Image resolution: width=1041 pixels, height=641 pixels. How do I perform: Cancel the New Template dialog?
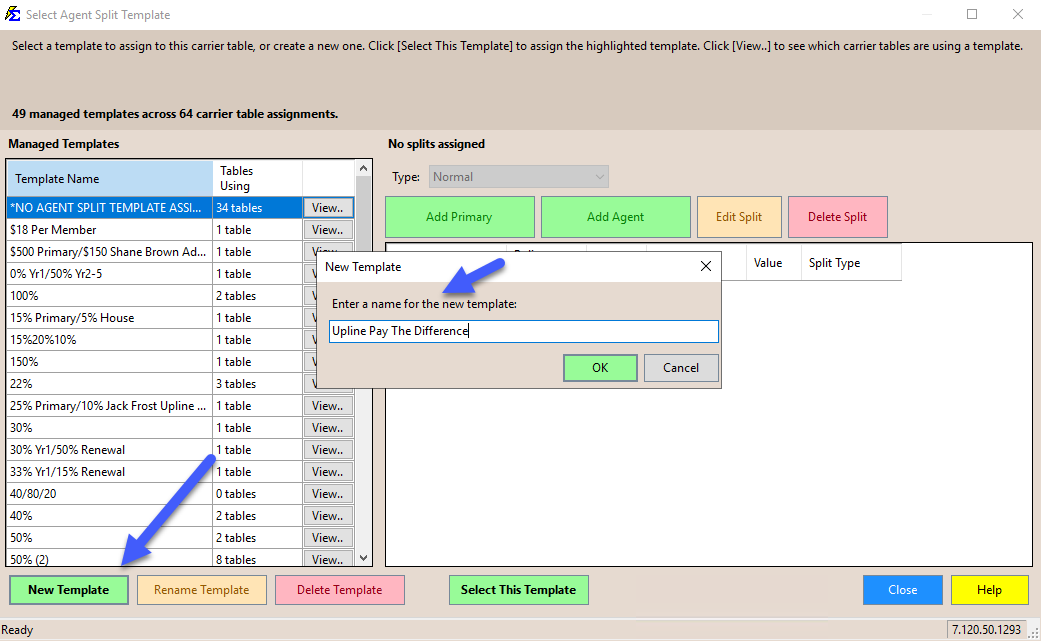681,368
